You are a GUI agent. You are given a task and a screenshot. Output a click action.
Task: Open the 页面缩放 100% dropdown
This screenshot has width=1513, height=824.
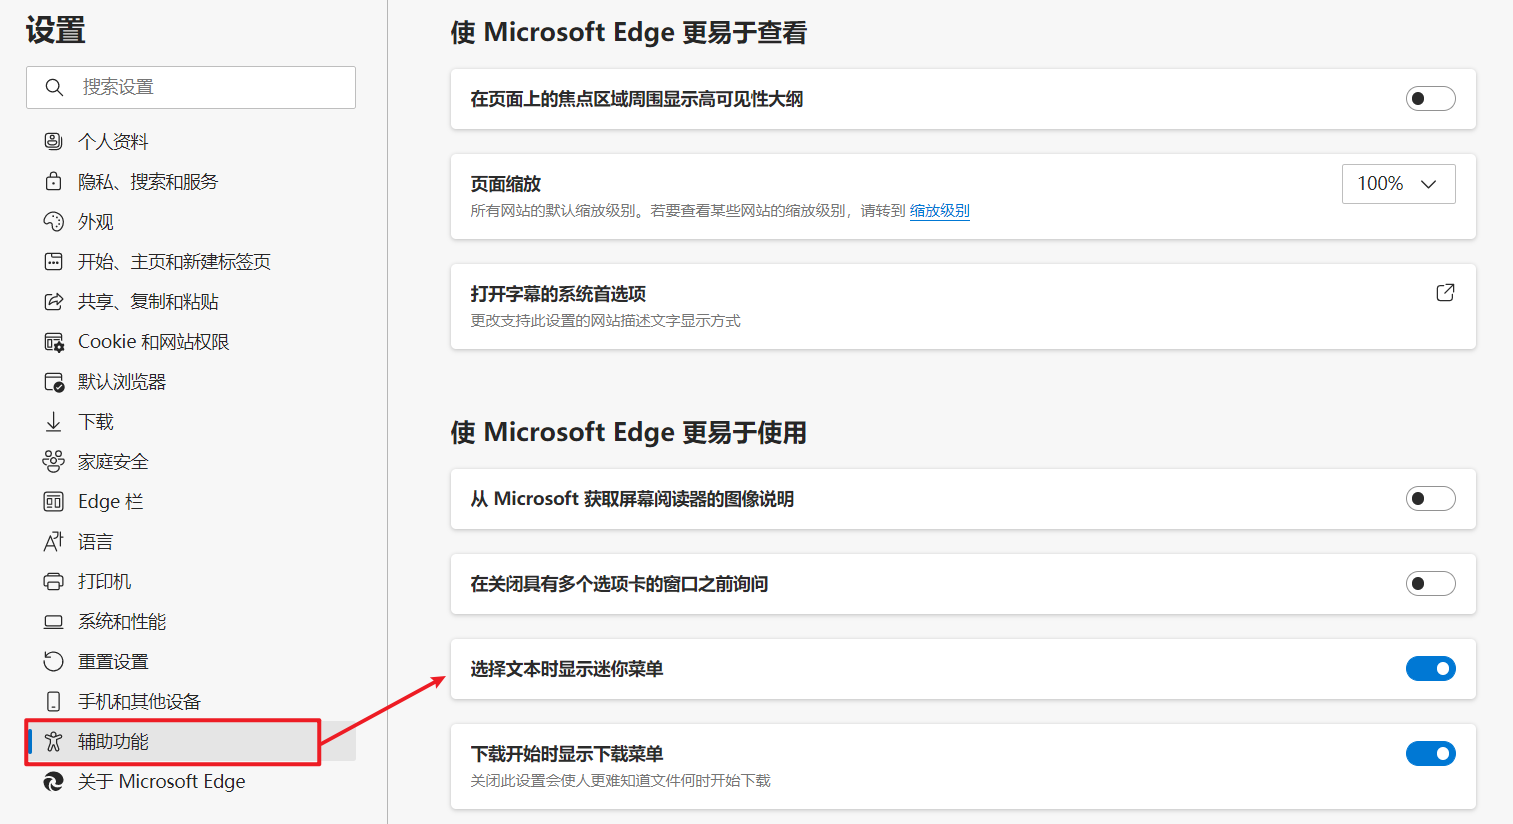(x=1398, y=184)
